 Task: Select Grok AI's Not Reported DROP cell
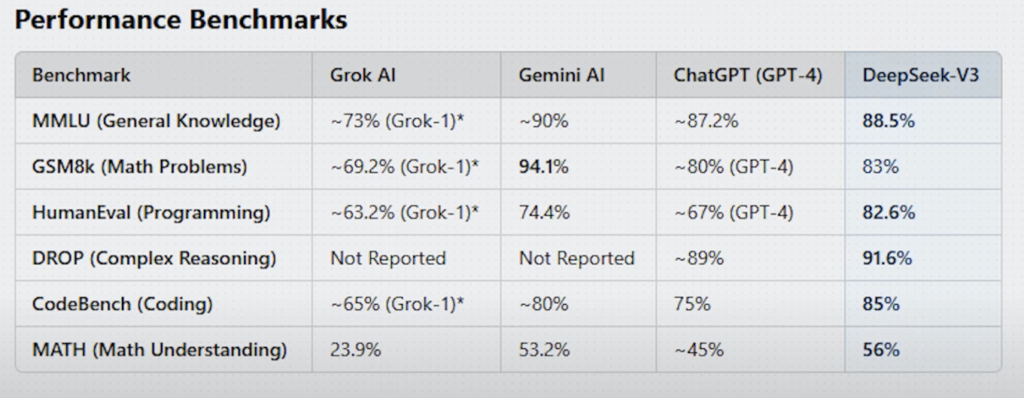pyautogui.click(x=388, y=258)
